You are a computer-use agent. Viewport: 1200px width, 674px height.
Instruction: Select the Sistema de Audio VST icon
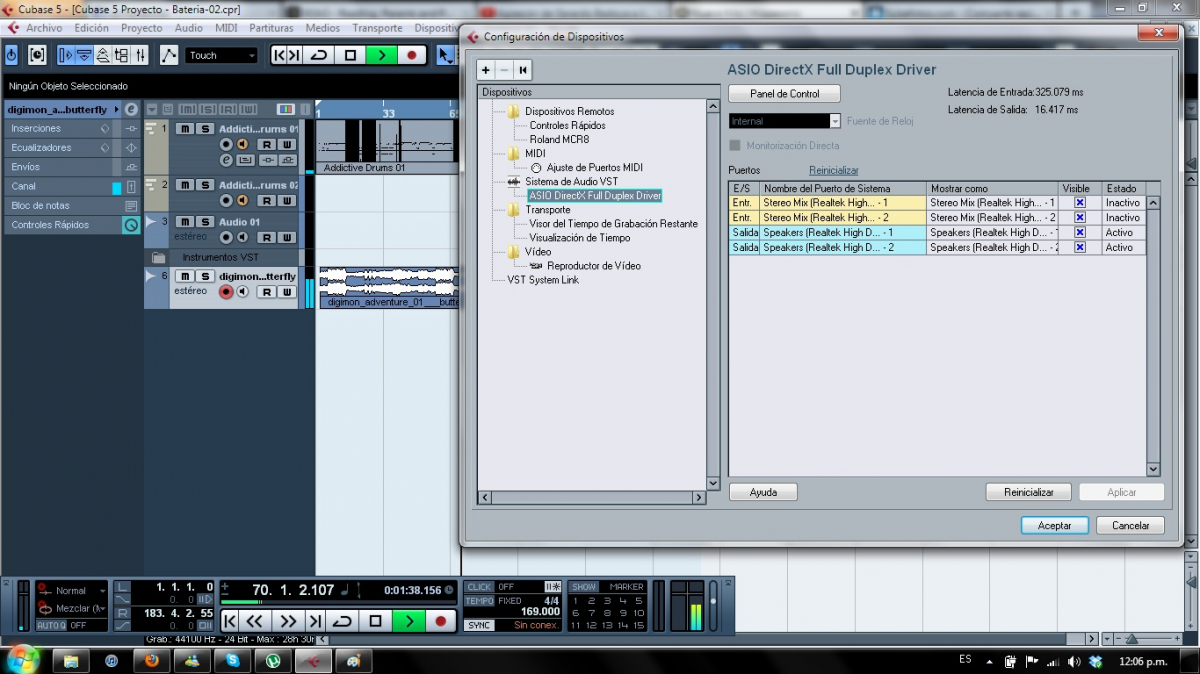513,182
